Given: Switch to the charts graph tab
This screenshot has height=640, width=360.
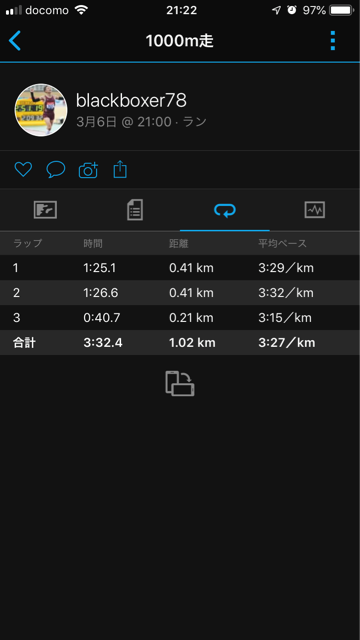Looking at the screenshot, I should pos(315,210).
